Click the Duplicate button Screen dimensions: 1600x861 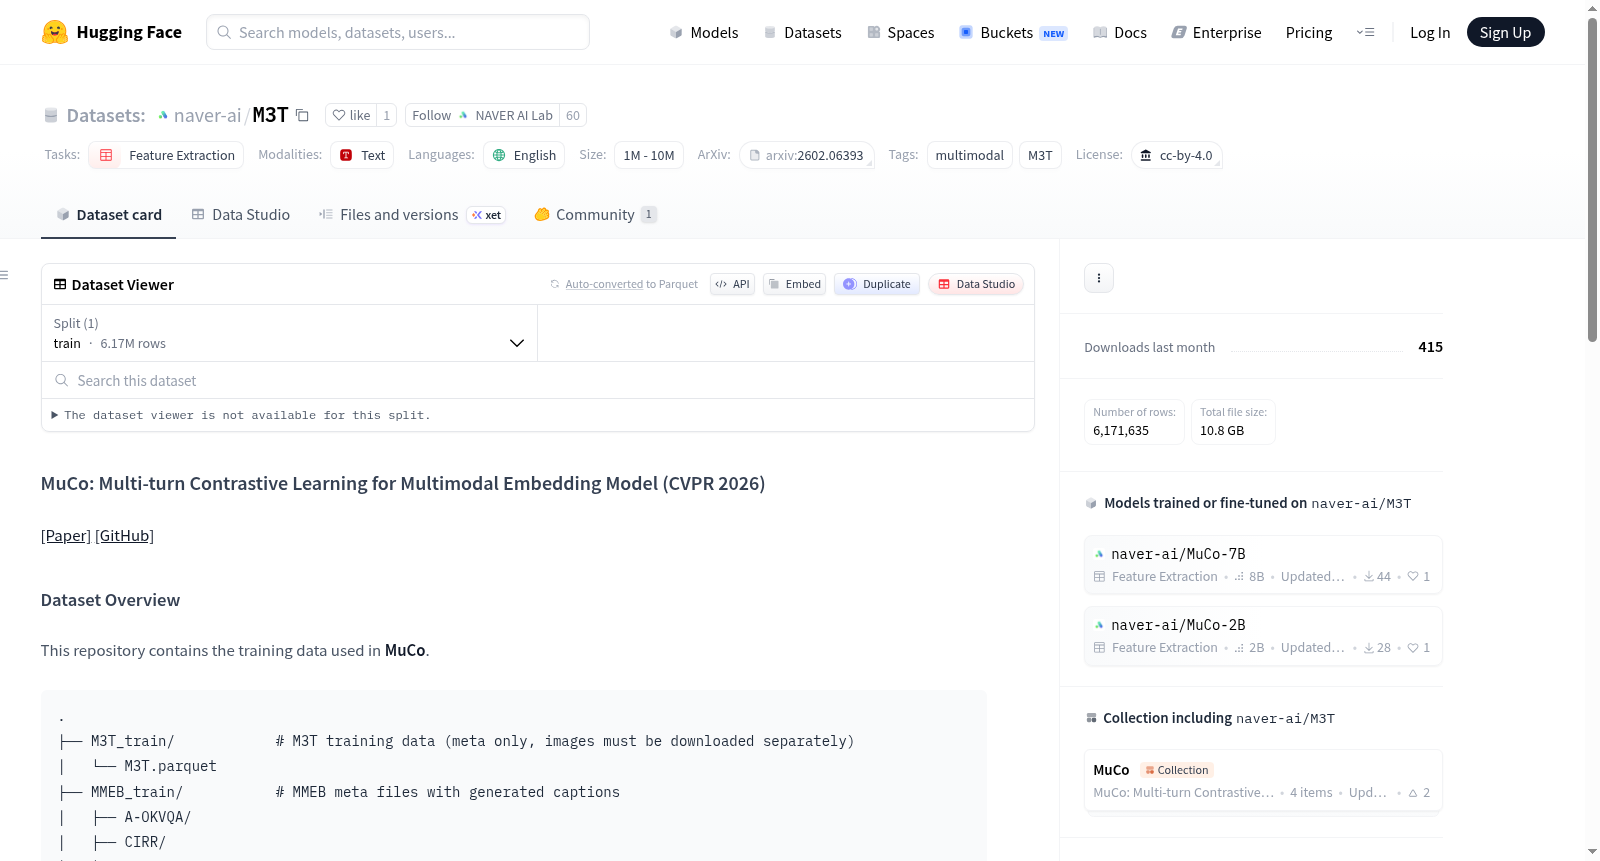(877, 284)
